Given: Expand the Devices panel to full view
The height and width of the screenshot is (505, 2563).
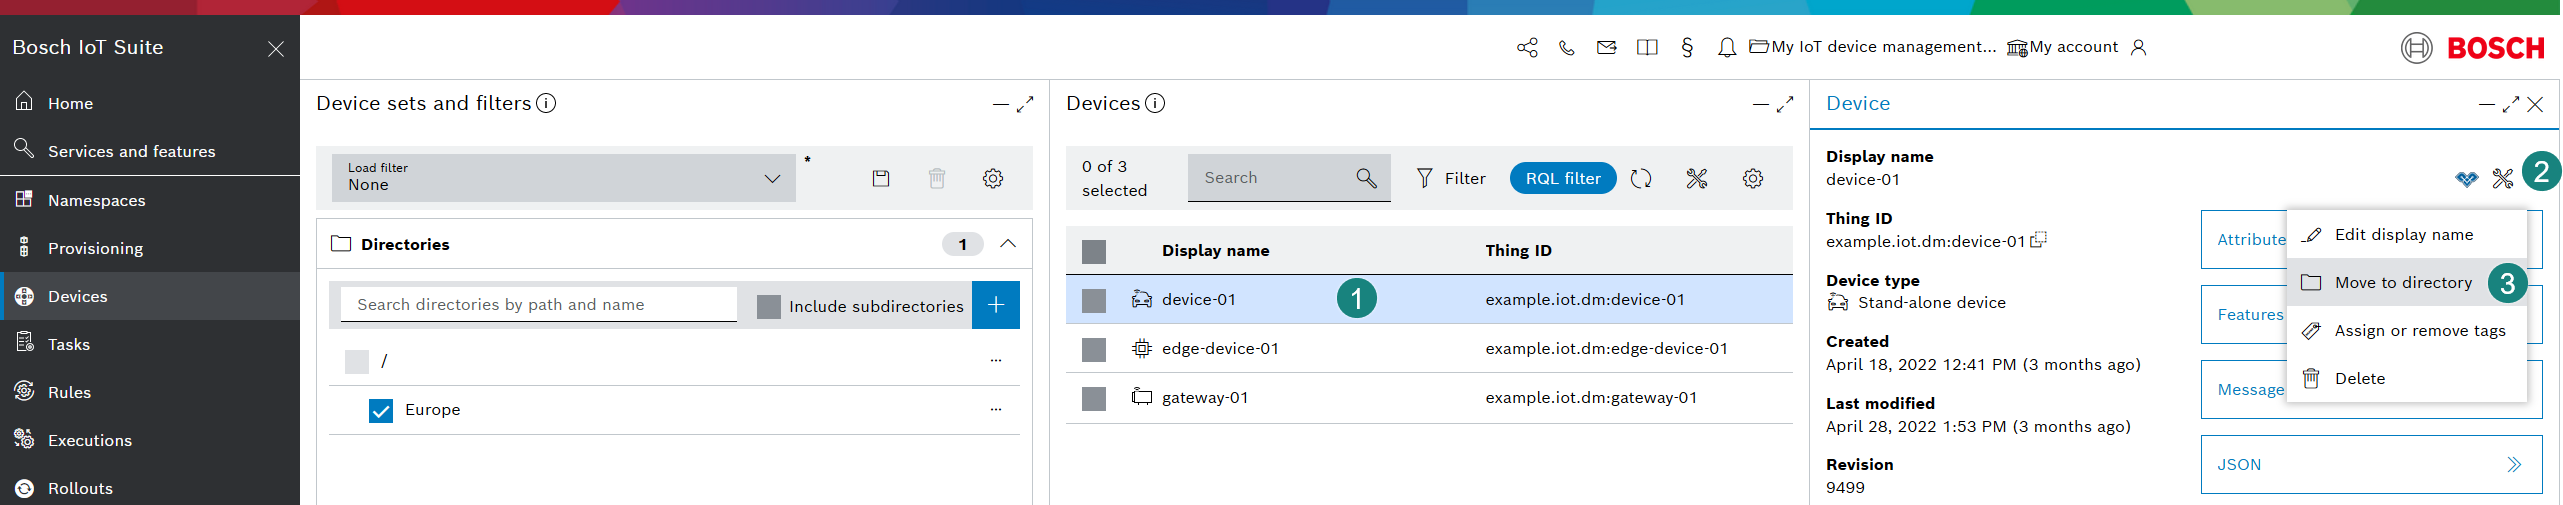Looking at the screenshot, I should [x=1785, y=104].
